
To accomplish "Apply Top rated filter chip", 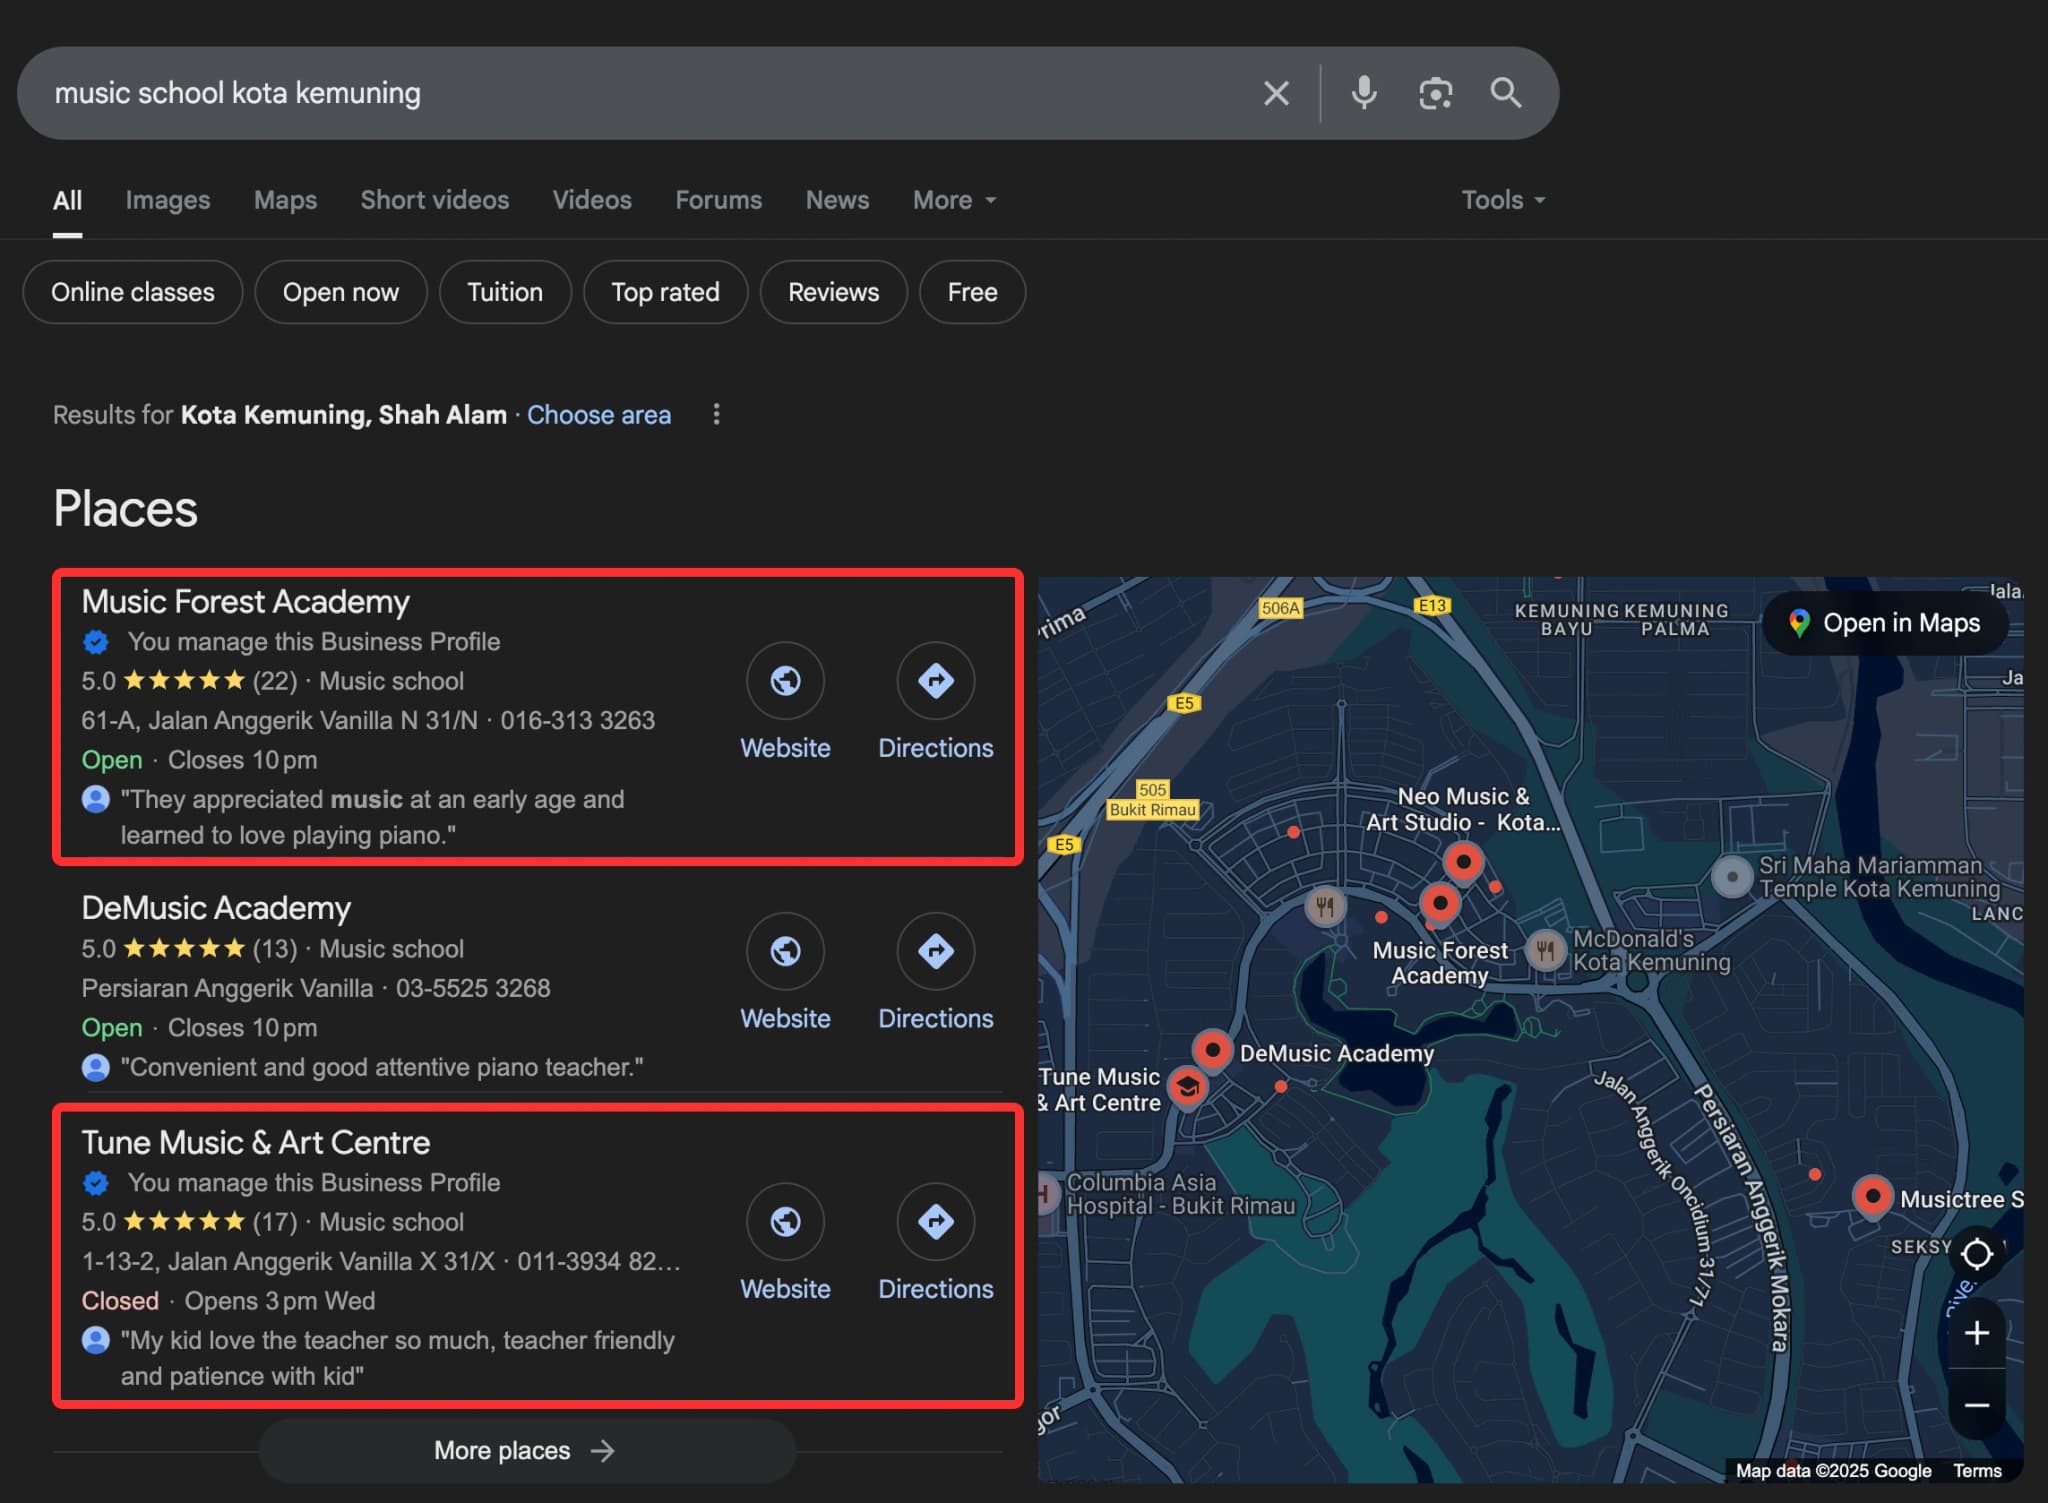I will [665, 292].
